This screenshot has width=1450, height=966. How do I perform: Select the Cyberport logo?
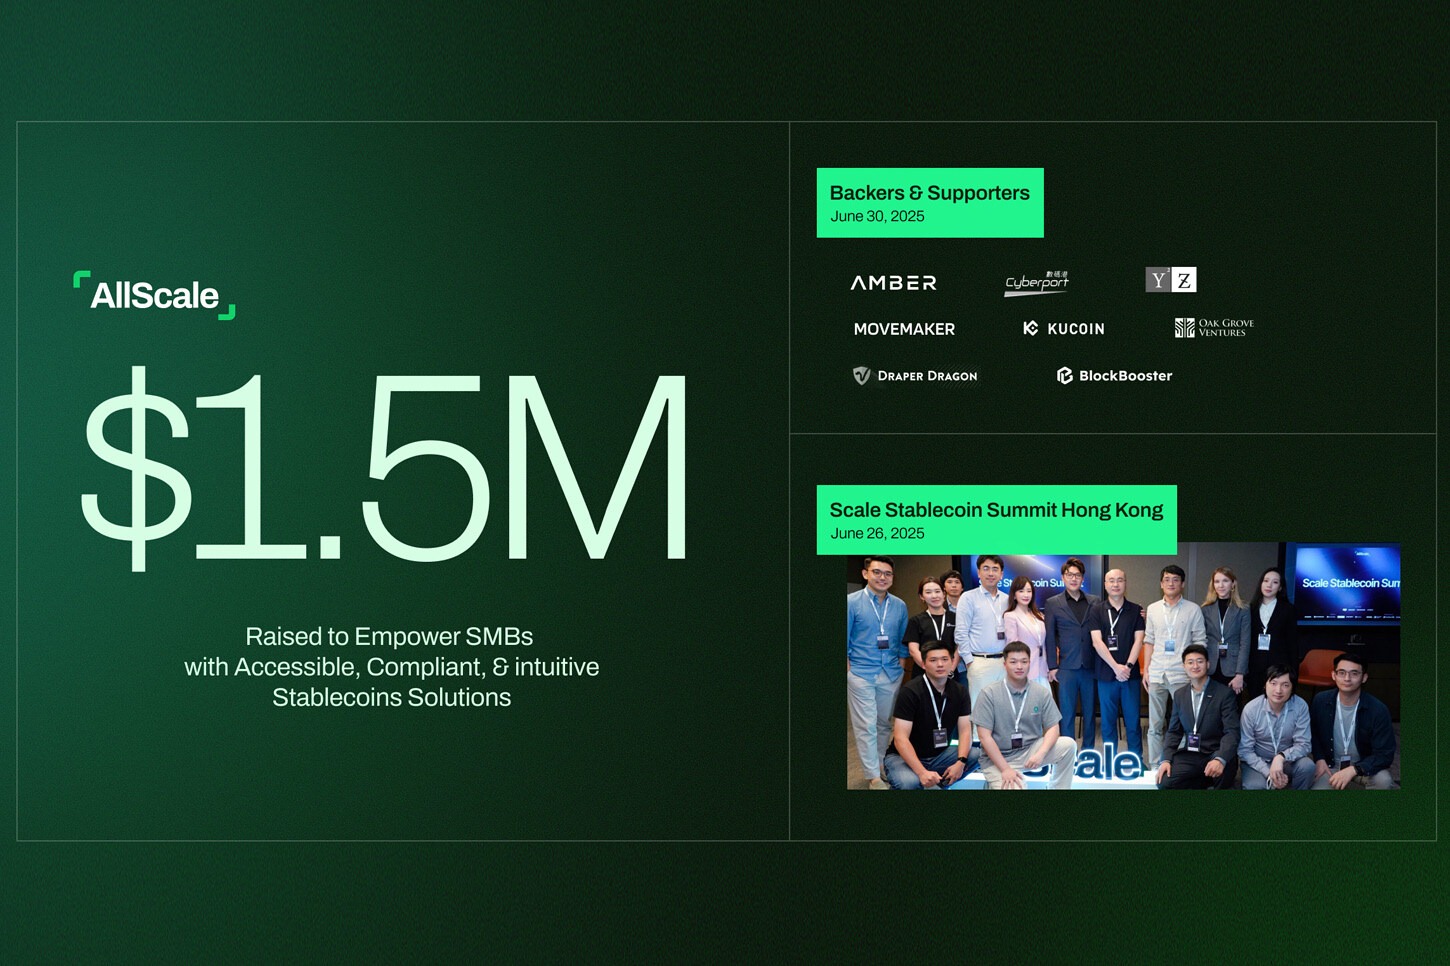coord(1036,283)
